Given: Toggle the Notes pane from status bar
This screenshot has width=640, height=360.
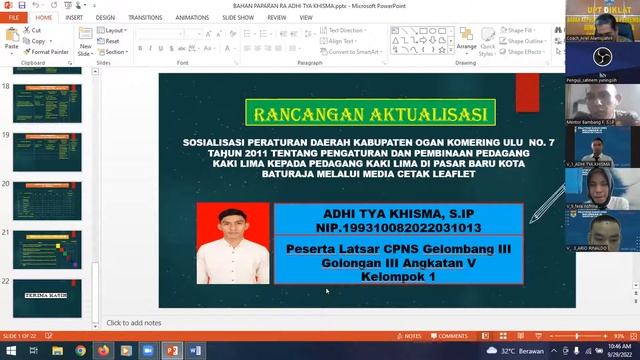Looking at the screenshot, I should (x=409, y=336).
